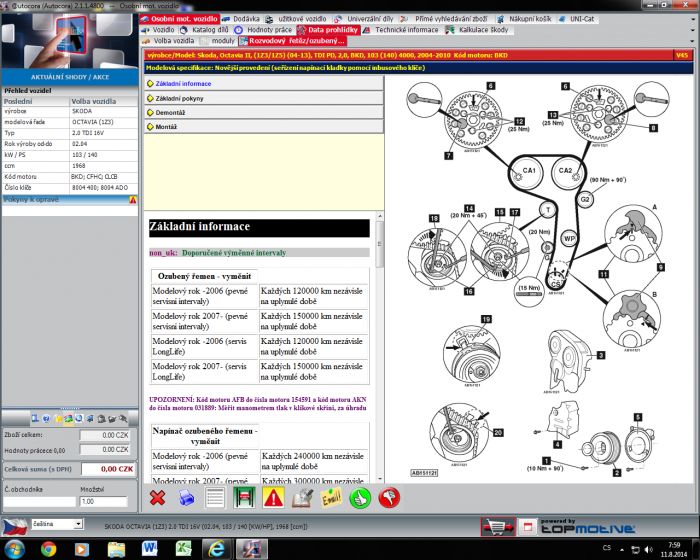The image size is (700, 560).
Task: Open the list document icon
Action: 215,497
